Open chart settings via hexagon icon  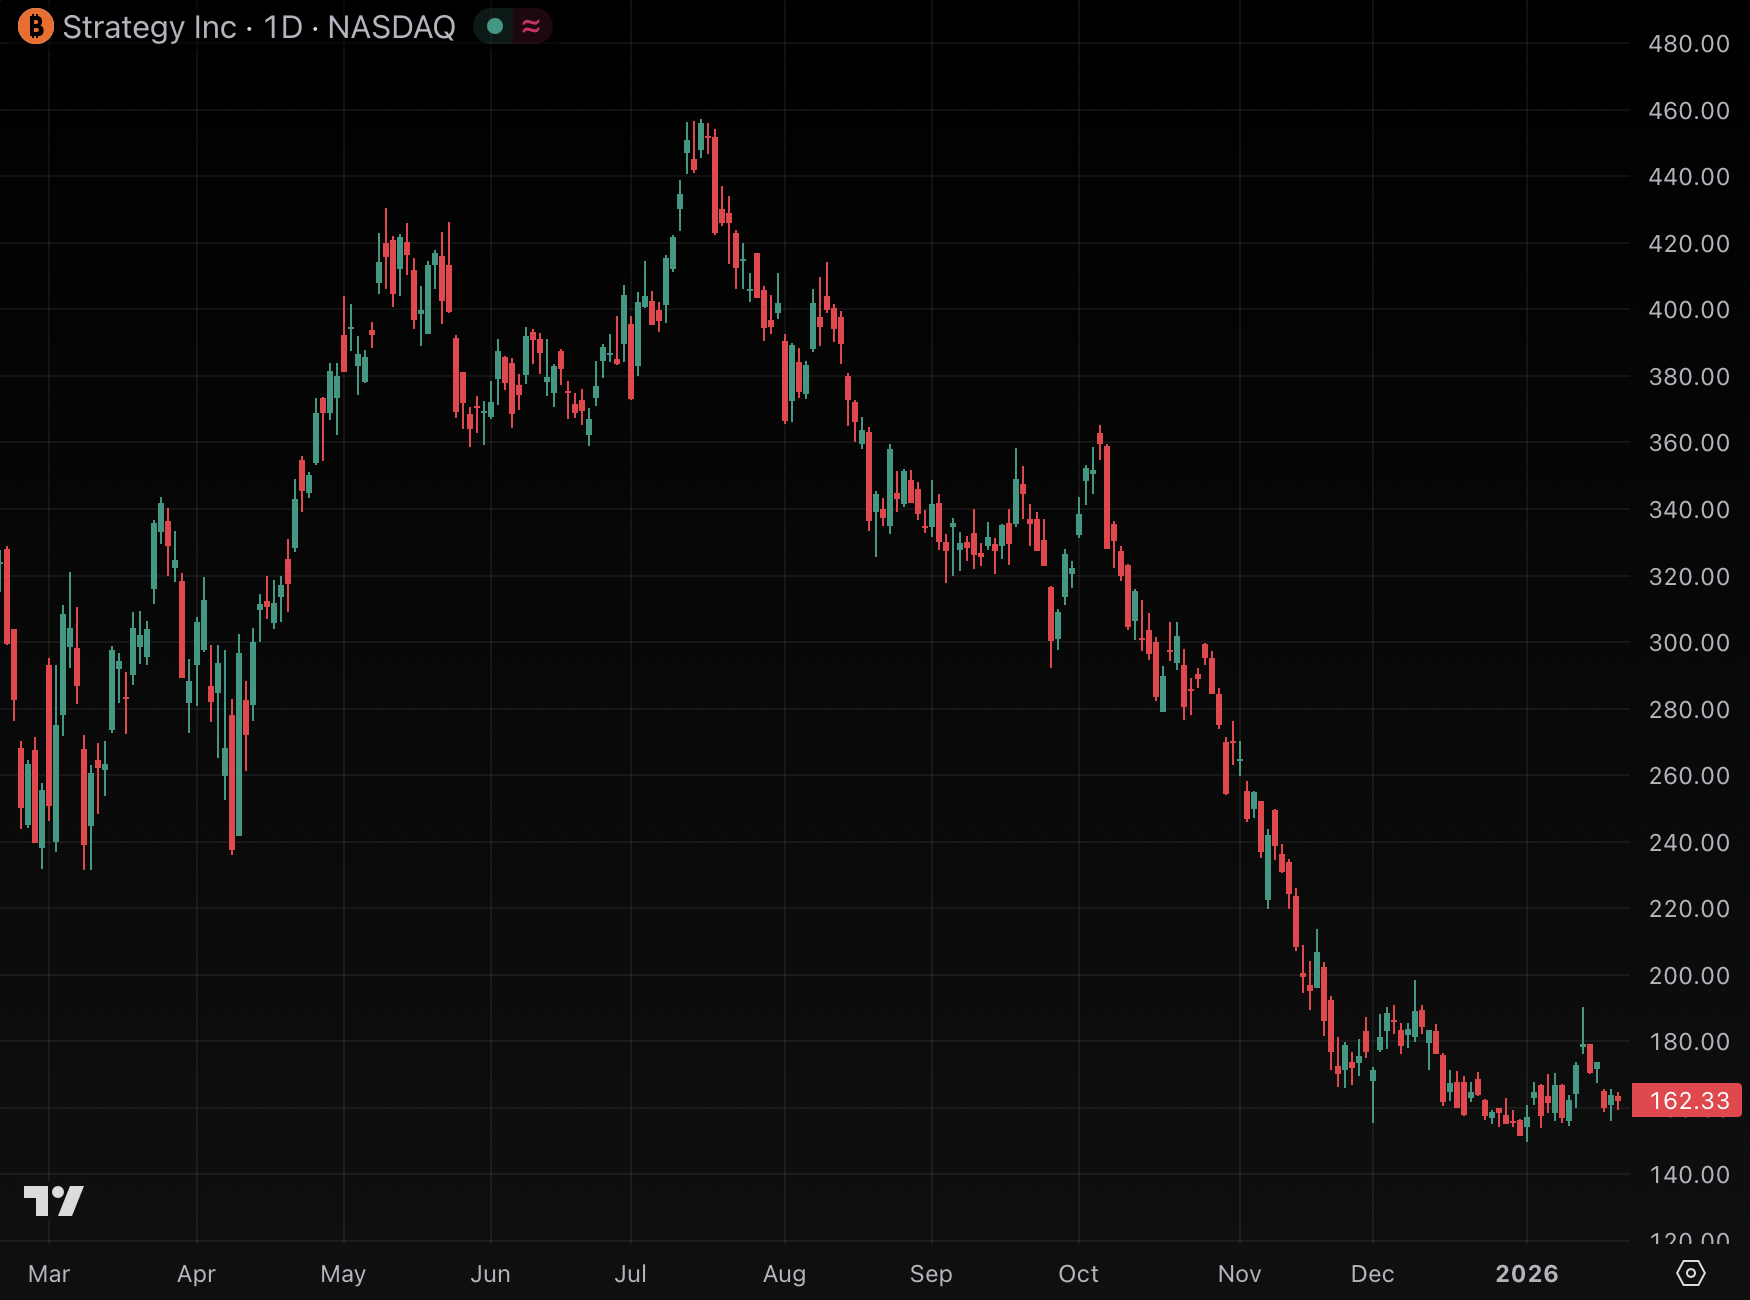[x=1690, y=1273]
